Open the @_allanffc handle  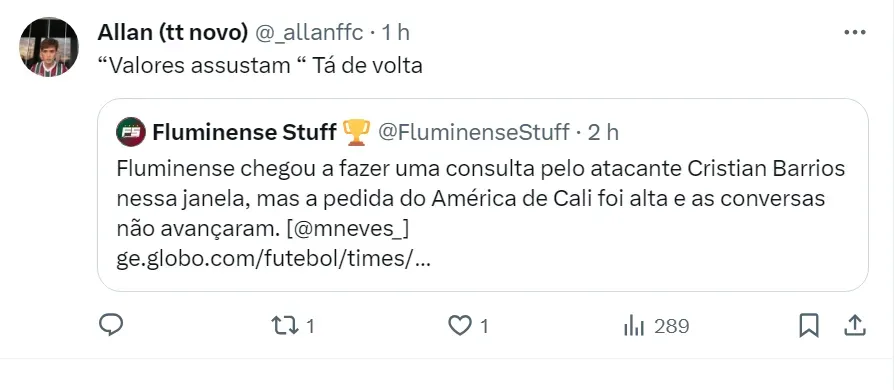point(308,33)
